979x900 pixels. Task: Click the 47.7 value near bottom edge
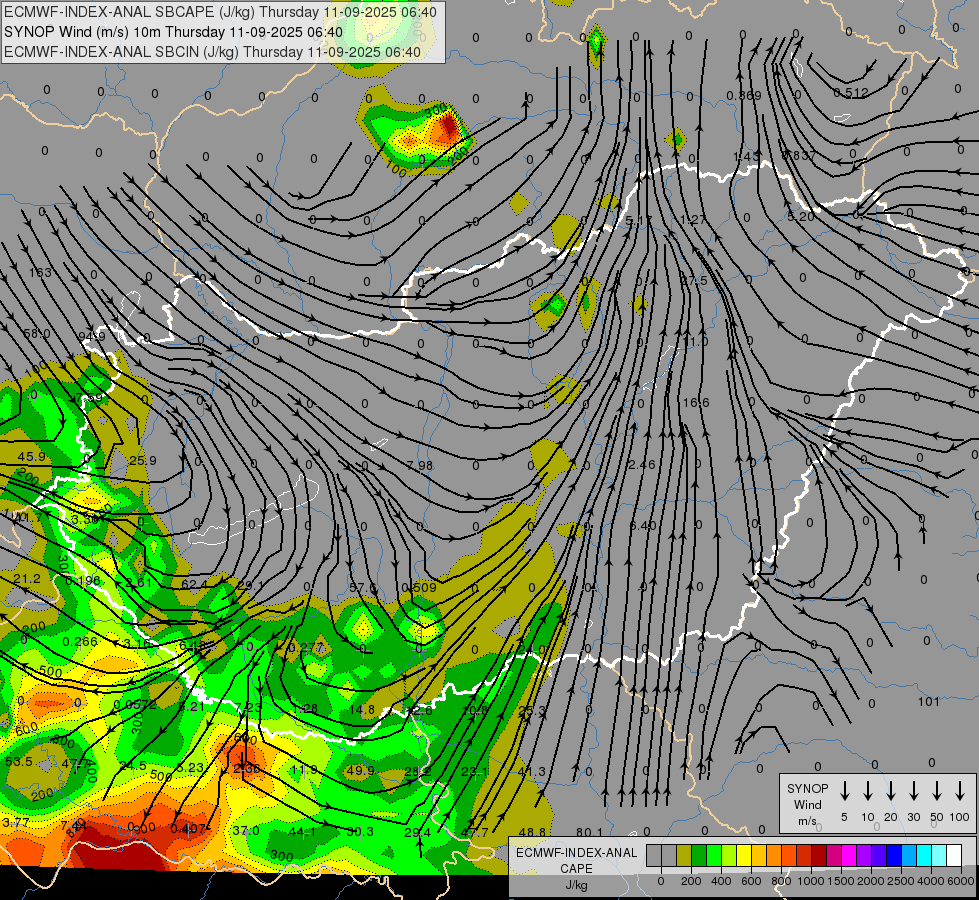475,832
